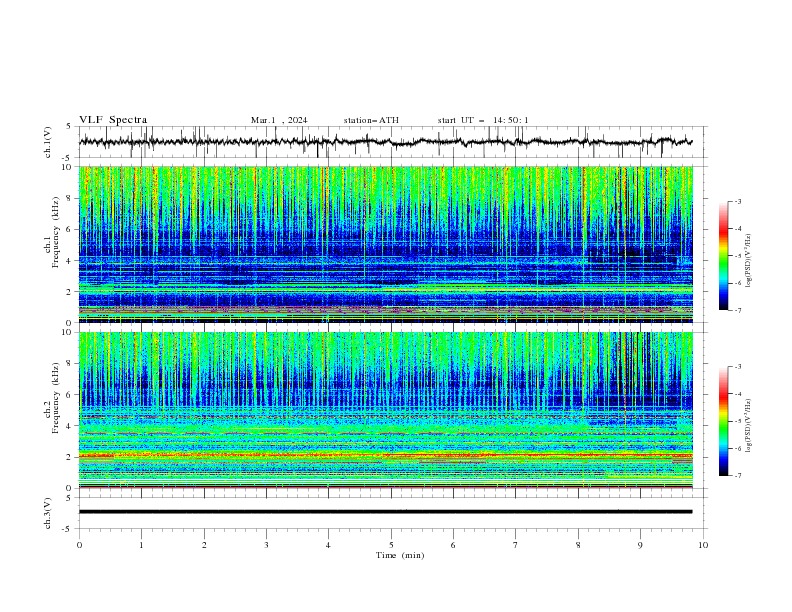This screenshot has height=612, width=792.
Task: Click the ch.2 spectrogram plot
Action: point(386,410)
